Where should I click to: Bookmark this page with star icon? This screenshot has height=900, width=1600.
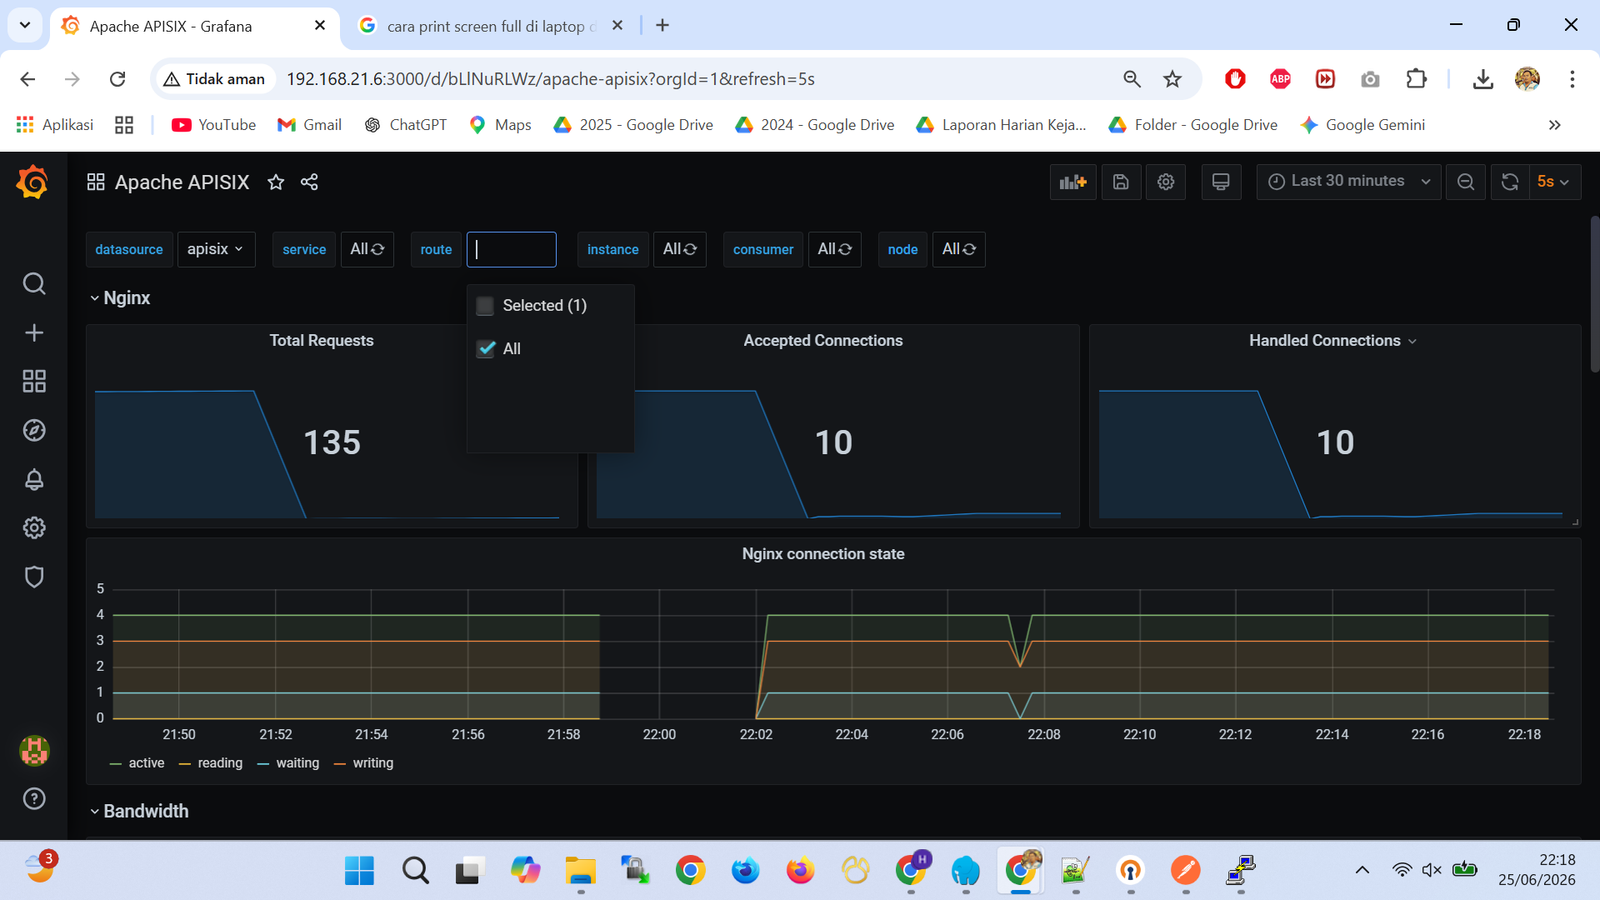(1173, 79)
